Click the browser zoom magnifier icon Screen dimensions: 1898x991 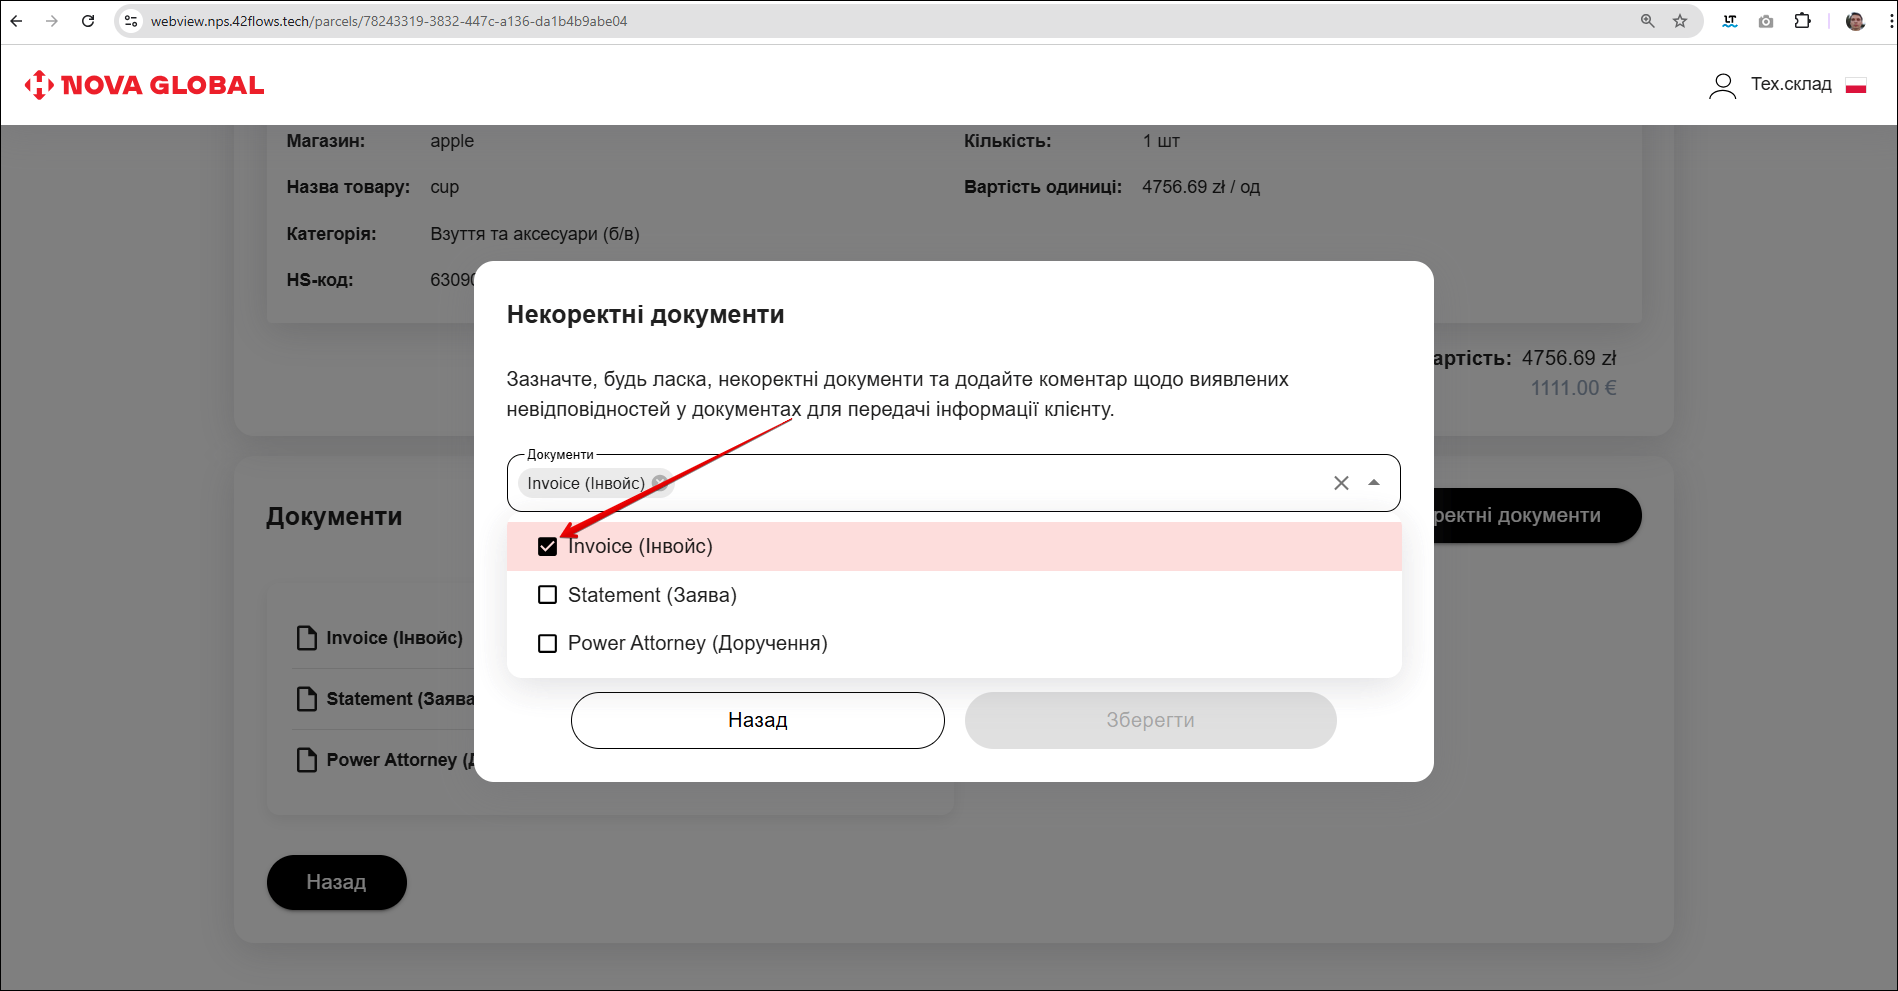(x=1648, y=21)
